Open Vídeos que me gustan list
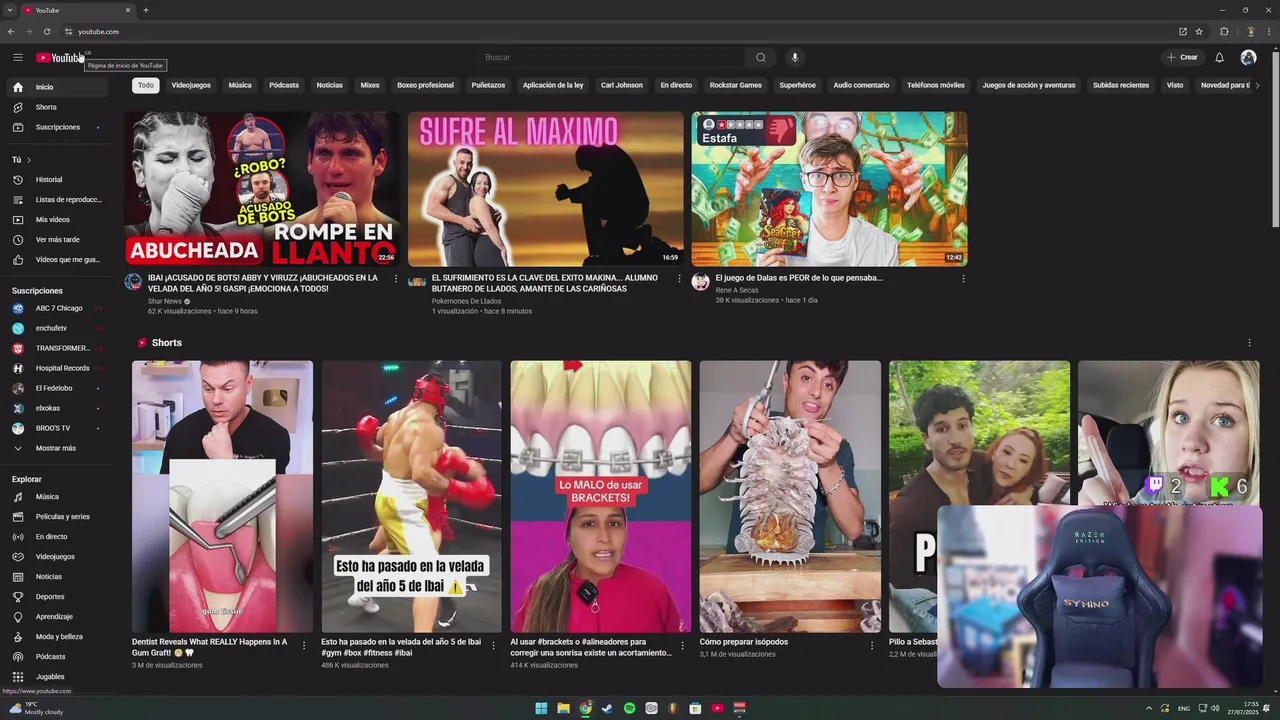The image size is (1280, 720). click(x=55, y=260)
